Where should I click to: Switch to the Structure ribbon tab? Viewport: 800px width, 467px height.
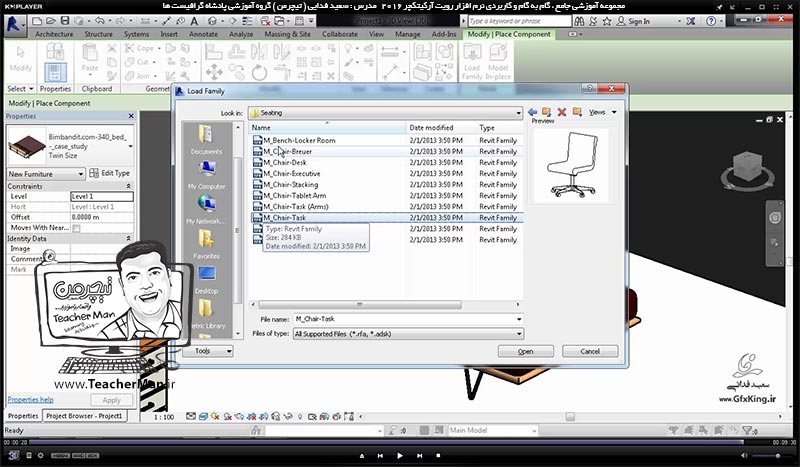pyautogui.click(x=98, y=34)
